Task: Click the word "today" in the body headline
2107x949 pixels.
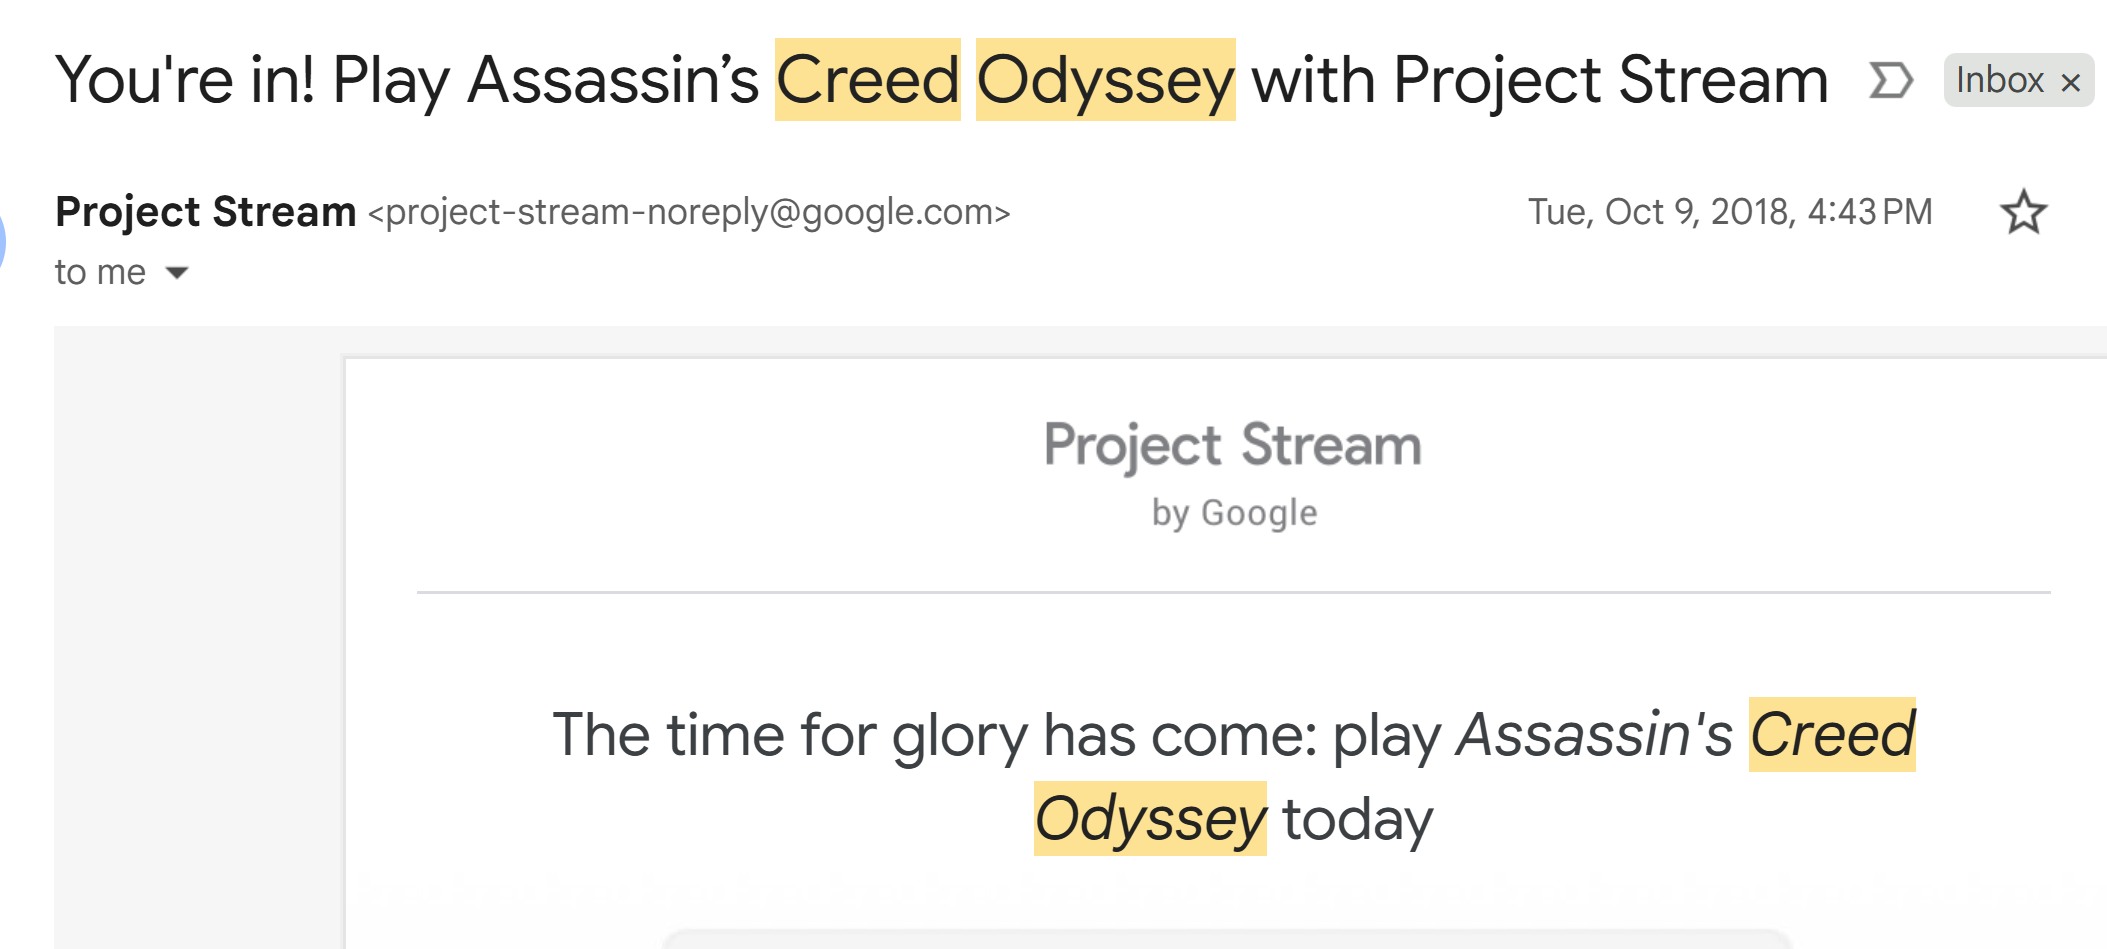Action: click(1357, 819)
